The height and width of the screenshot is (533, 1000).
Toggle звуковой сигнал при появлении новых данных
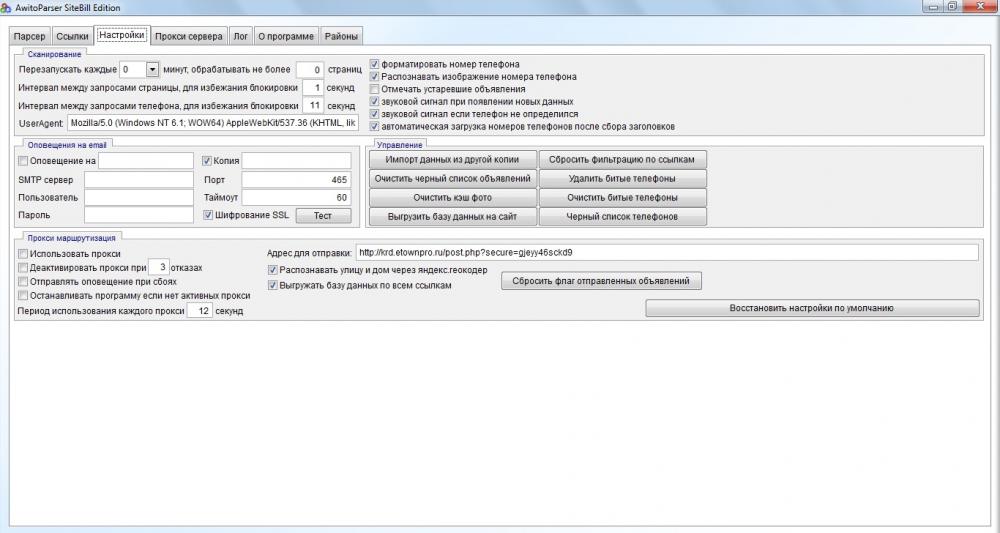375,101
